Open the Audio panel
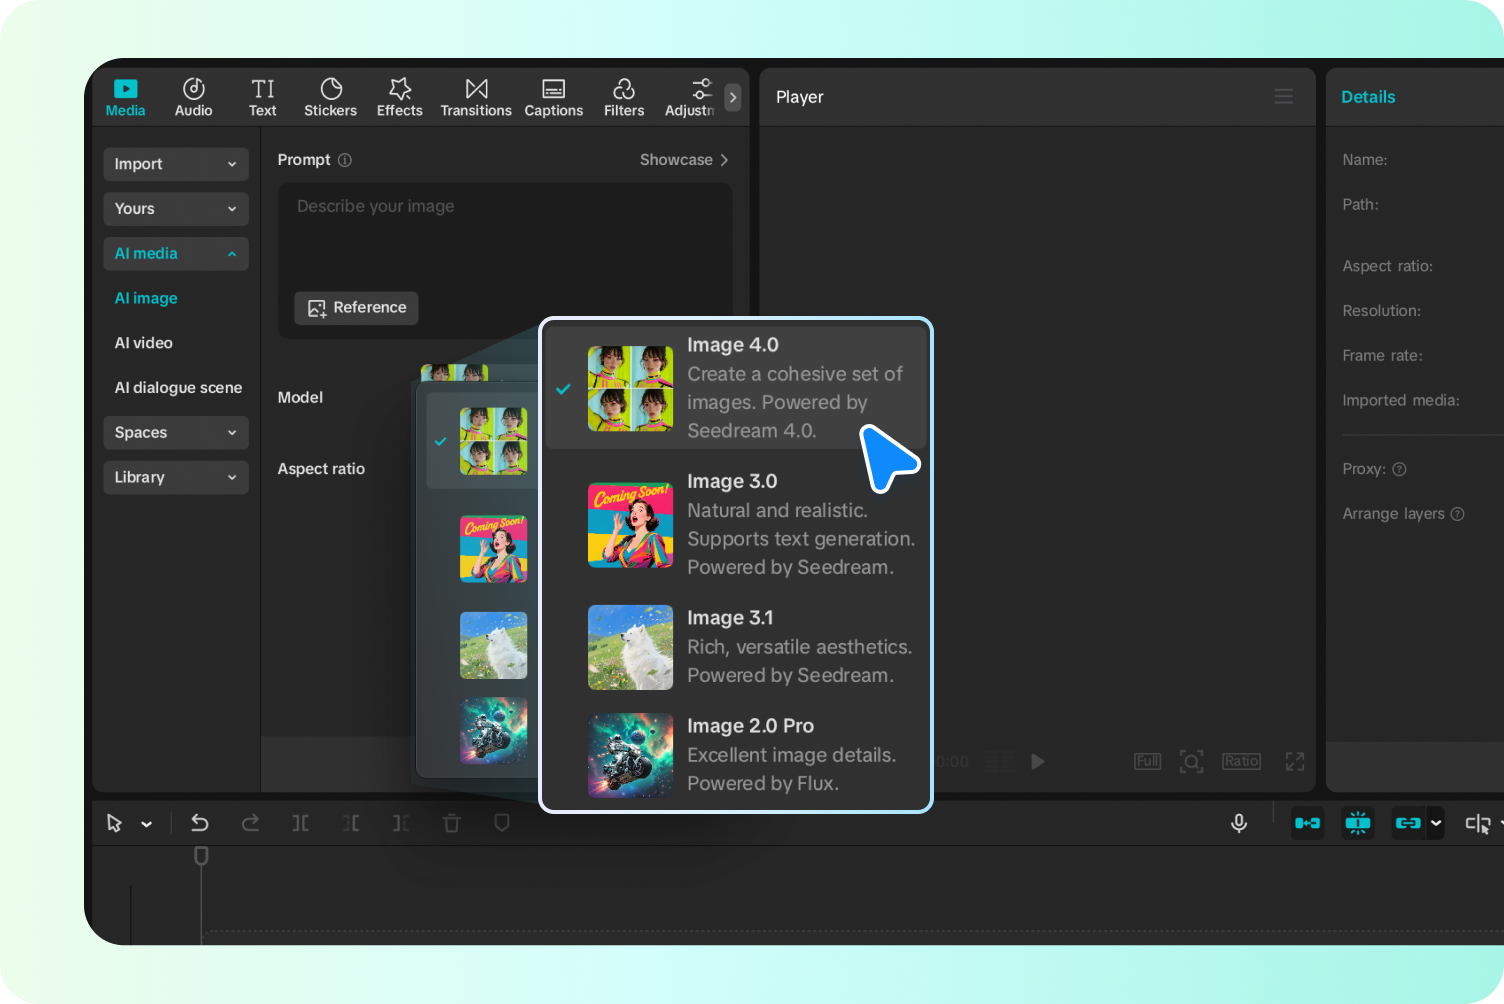The height and width of the screenshot is (1004, 1504). tap(193, 96)
